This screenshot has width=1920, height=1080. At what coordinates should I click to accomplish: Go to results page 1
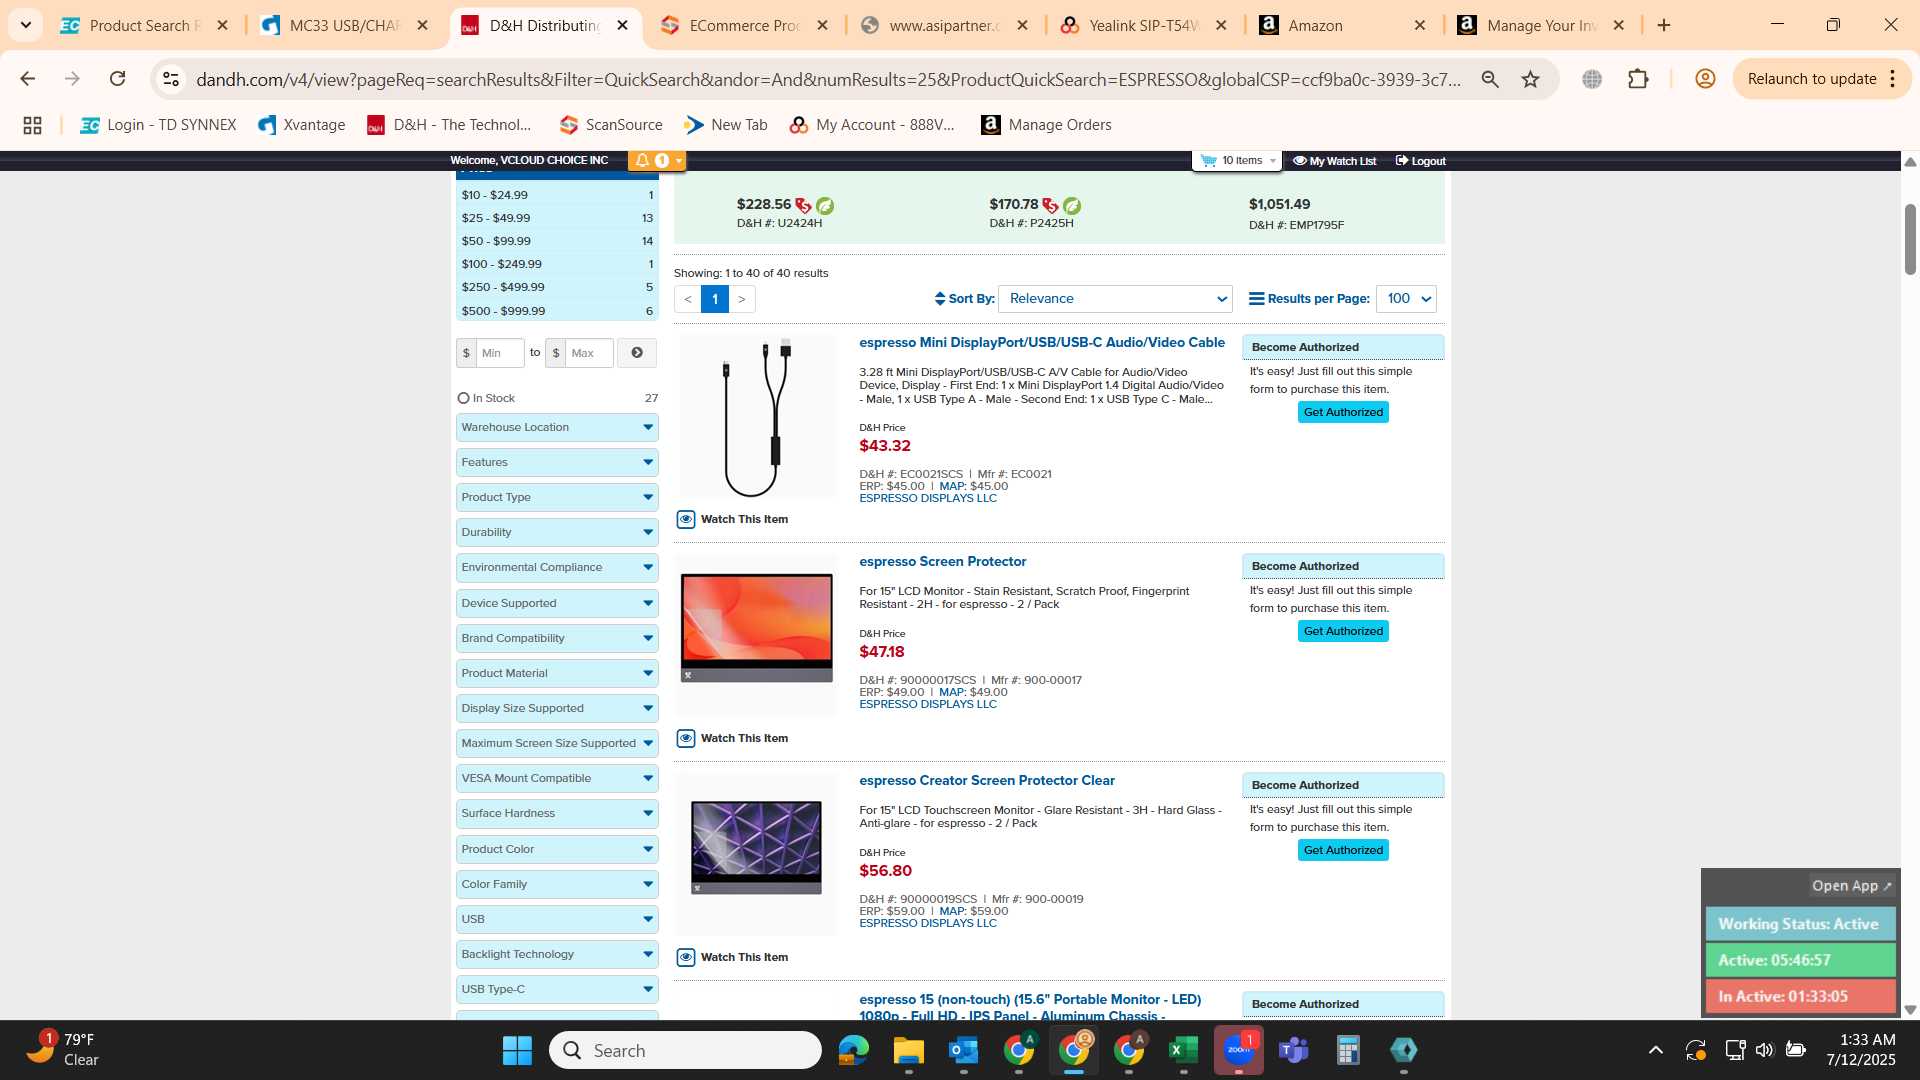[x=714, y=299]
